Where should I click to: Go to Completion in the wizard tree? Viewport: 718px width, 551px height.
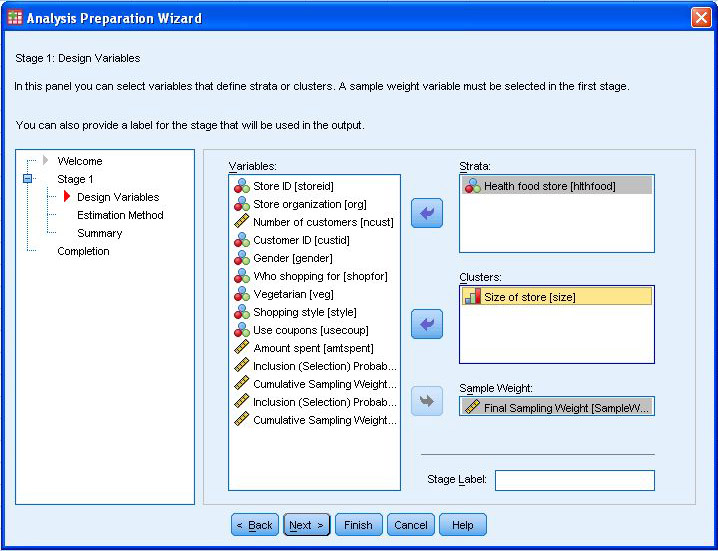83,251
